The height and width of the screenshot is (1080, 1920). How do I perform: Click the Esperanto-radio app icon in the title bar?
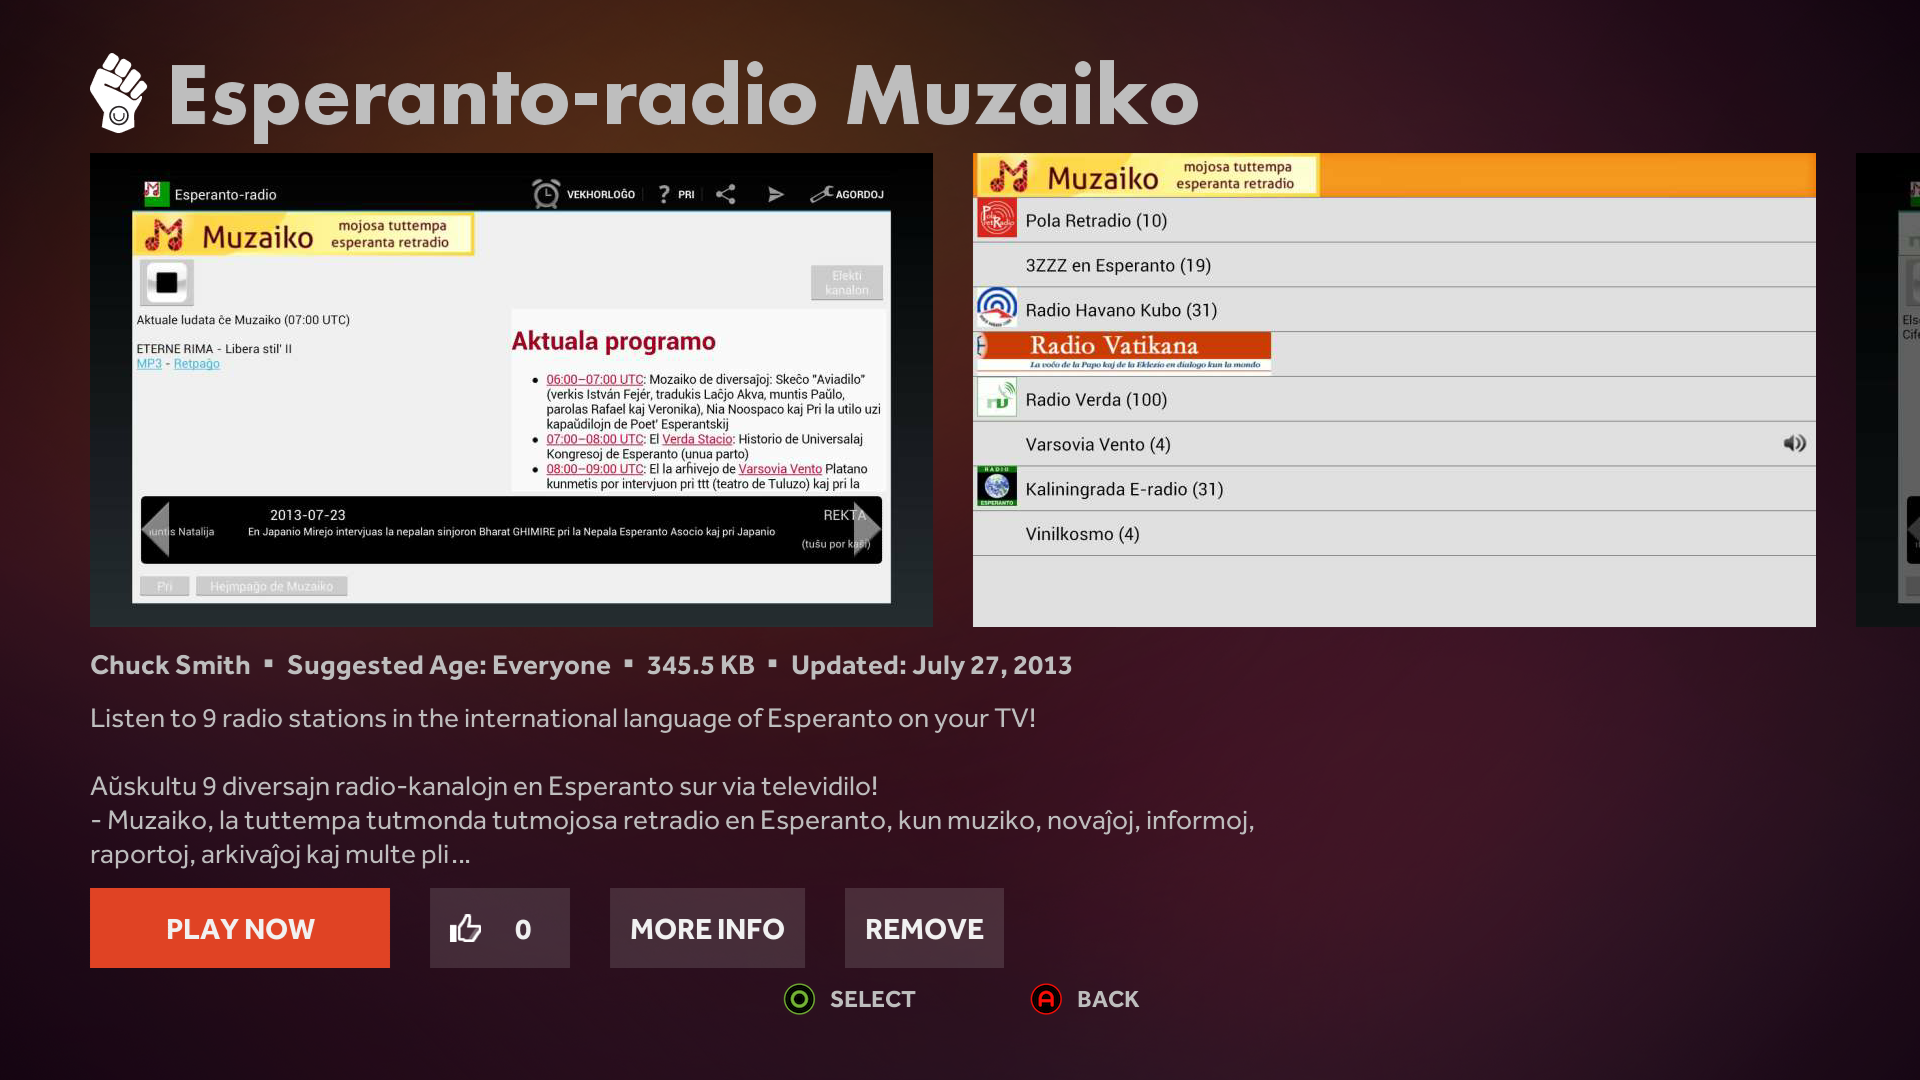tap(155, 192)
